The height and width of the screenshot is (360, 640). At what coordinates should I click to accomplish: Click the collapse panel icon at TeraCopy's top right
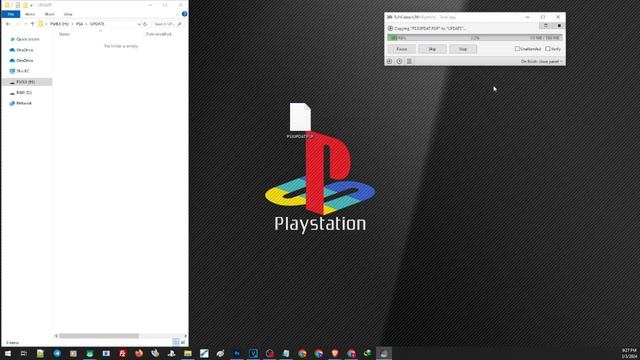click(x=546, y=26)
